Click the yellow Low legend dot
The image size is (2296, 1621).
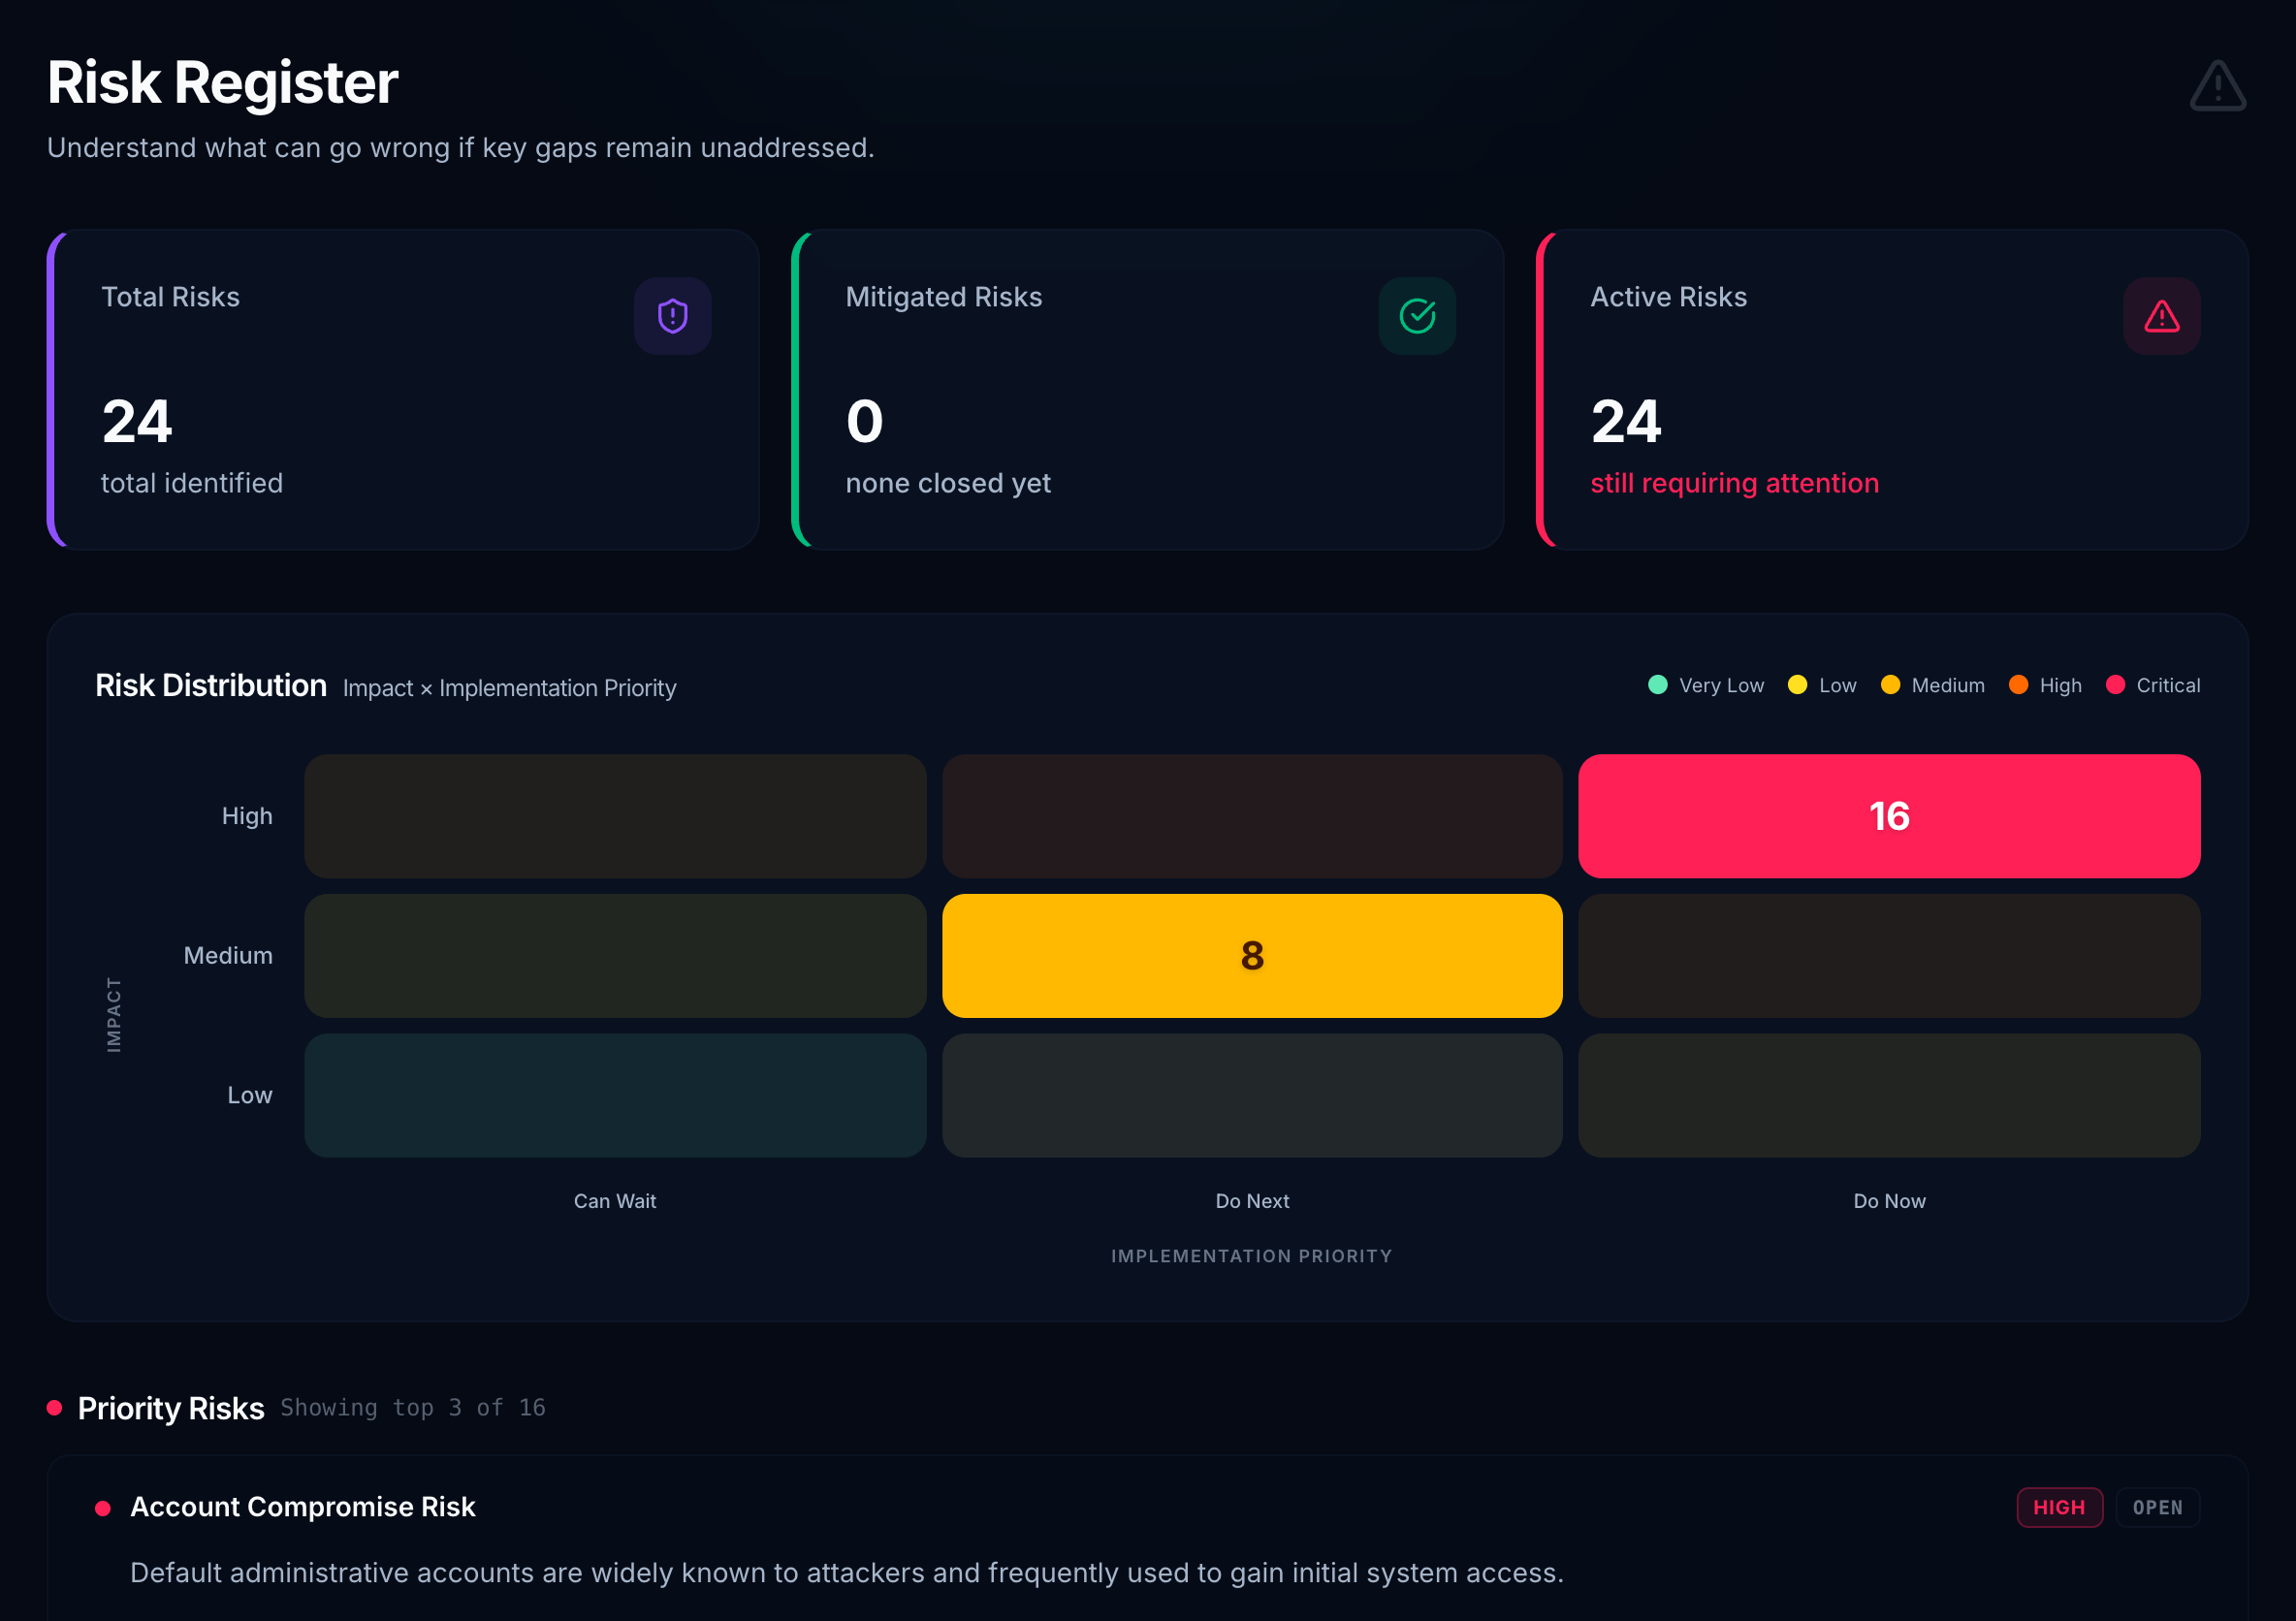tap(1797, 685)
